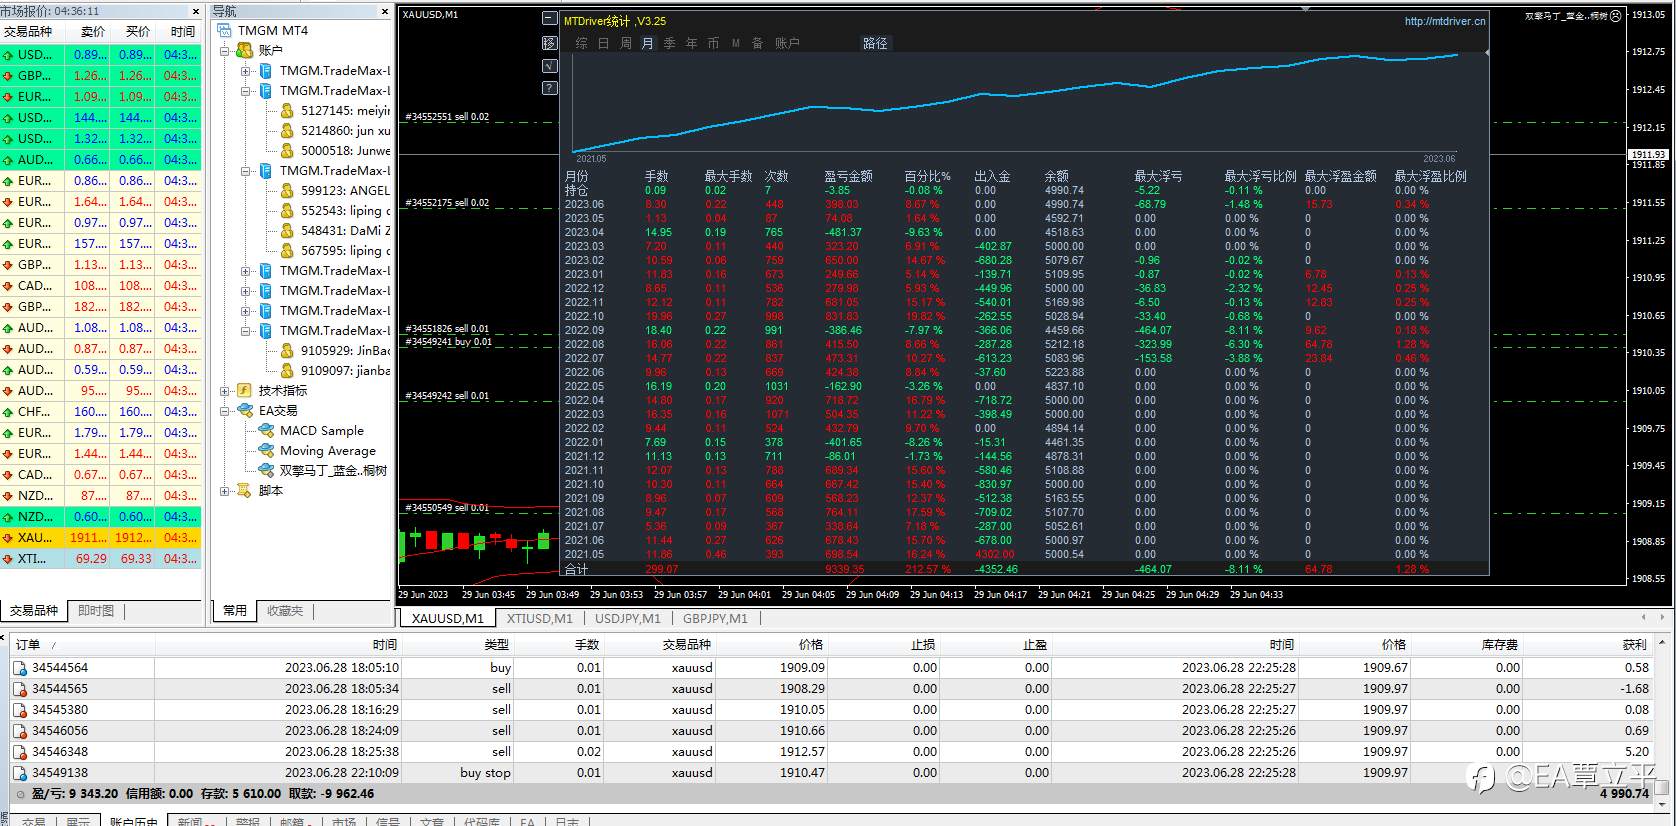Image resolution: width=1676 pixels, height=826 pixels.
Task: Toggle the curve chart icon on MTDriver
Action: tap(549, 66)
